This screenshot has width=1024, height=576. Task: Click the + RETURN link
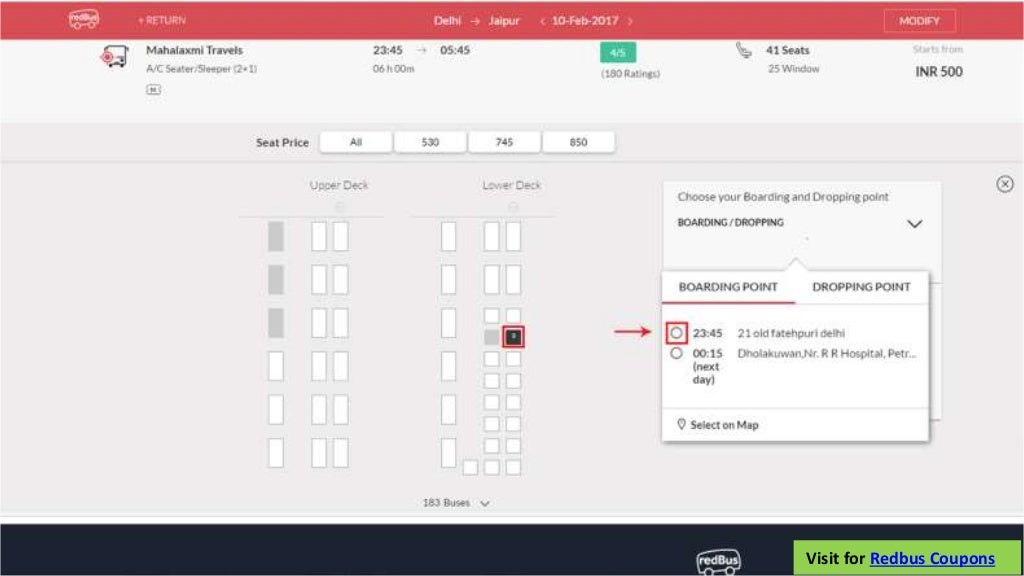coord(162,21)
